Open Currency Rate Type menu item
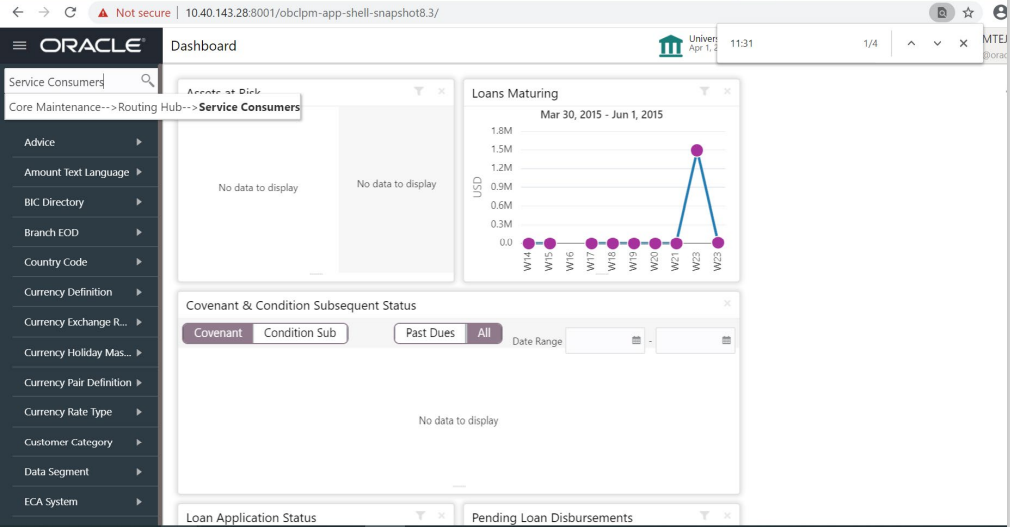The width and height of the screenshot is (1010, 527). click(x=84, y=412)
